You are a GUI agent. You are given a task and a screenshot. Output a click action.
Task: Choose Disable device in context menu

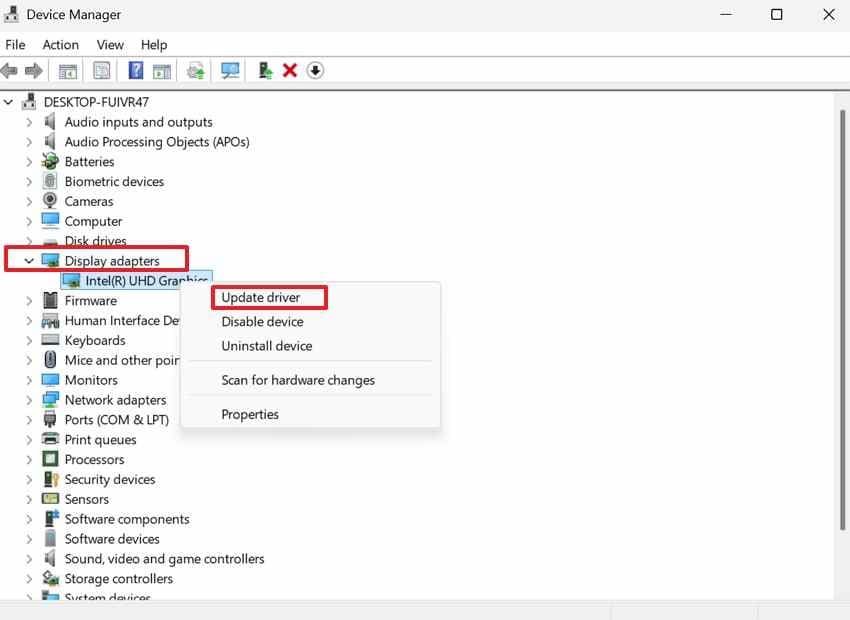pyautogui.click(x=262, y=321)
